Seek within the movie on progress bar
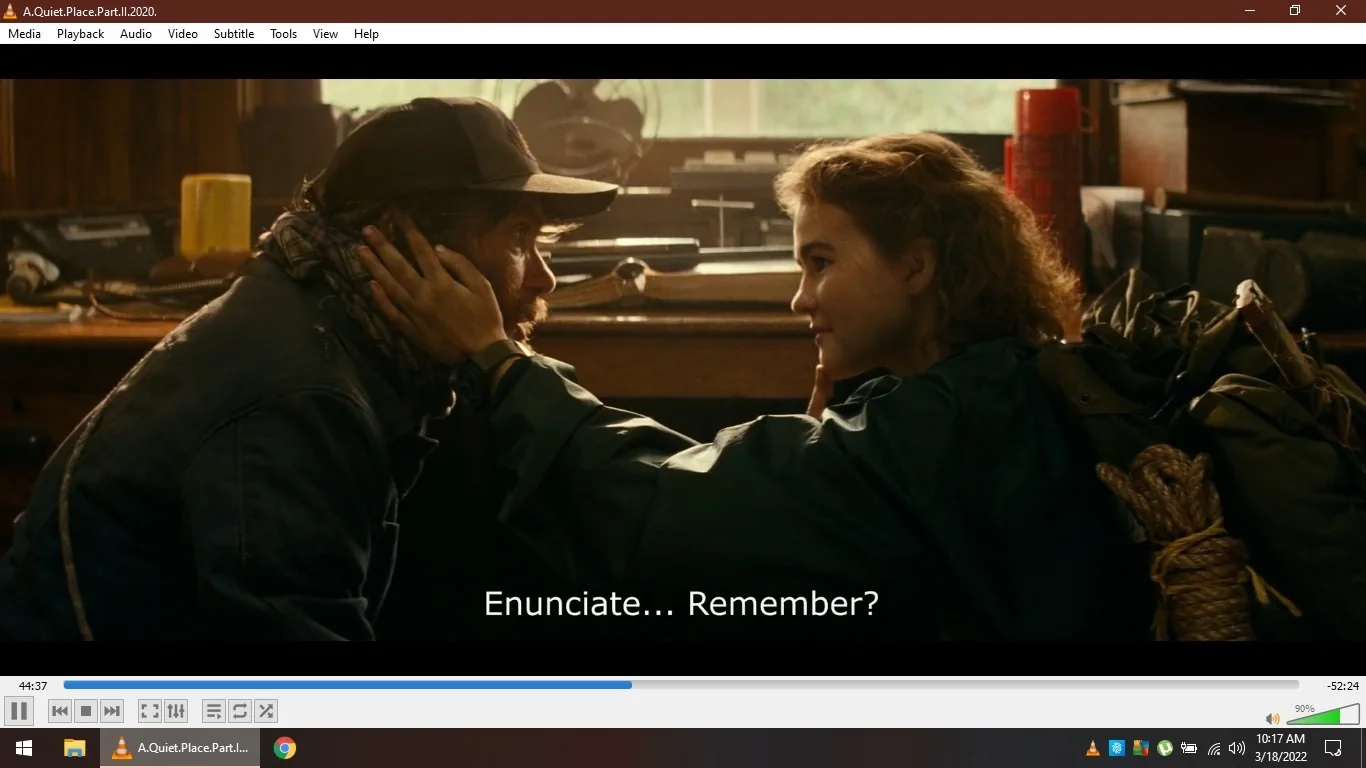 click(x=681, y=685)
